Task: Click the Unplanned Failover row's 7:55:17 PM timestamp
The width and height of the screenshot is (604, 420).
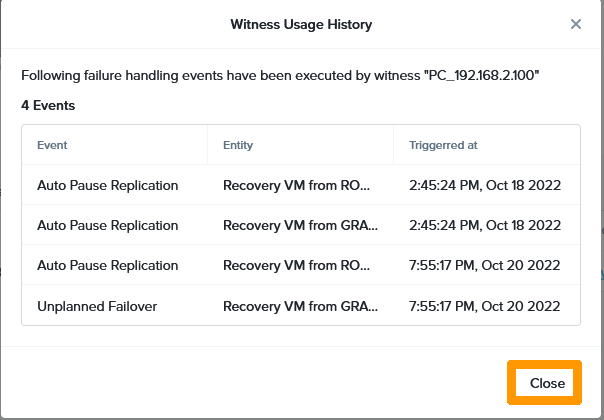Action: point(484,306)
